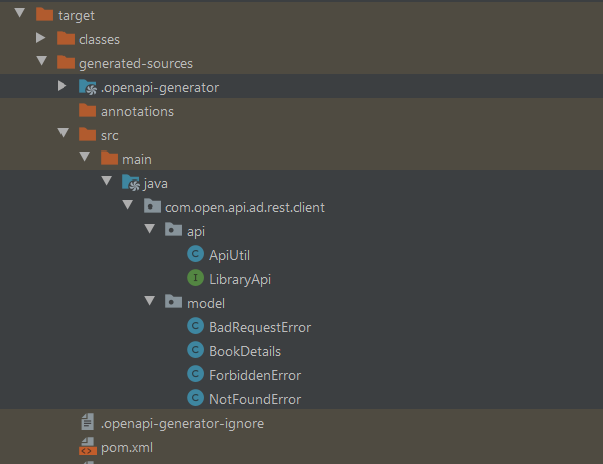The height and width of the screenshot is (464, 603).
Task: Click the .openapi-generator source folder icon
Action: click(88, 87)
